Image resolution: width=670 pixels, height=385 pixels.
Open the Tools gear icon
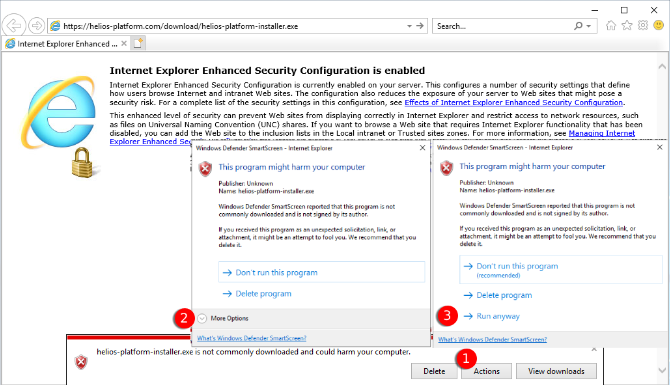[643, 26]
